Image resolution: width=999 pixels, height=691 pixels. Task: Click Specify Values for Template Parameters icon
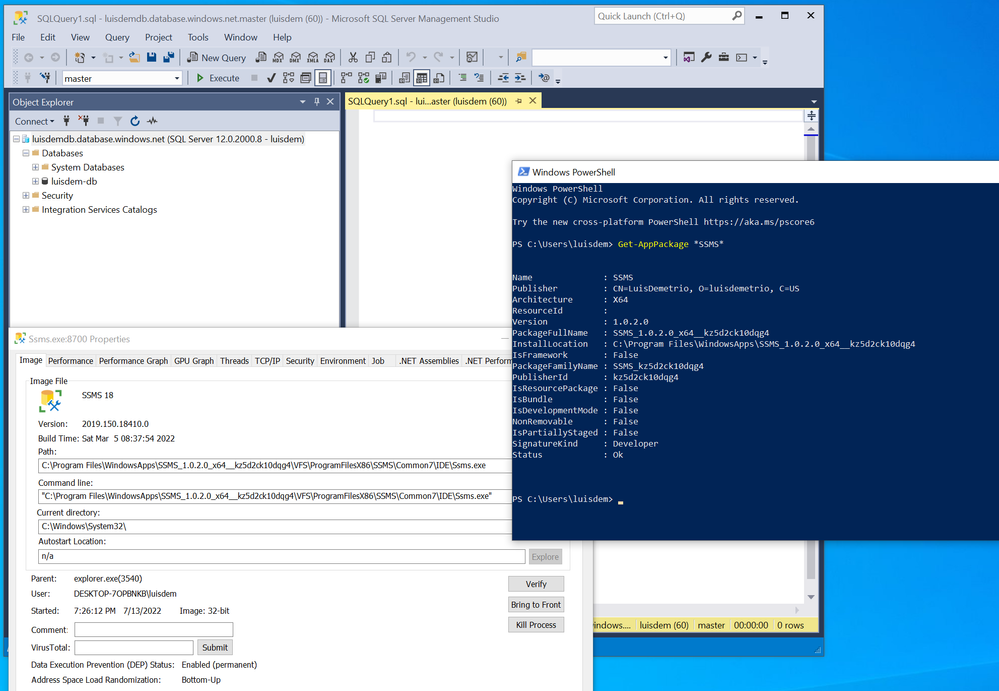(543, 78)
